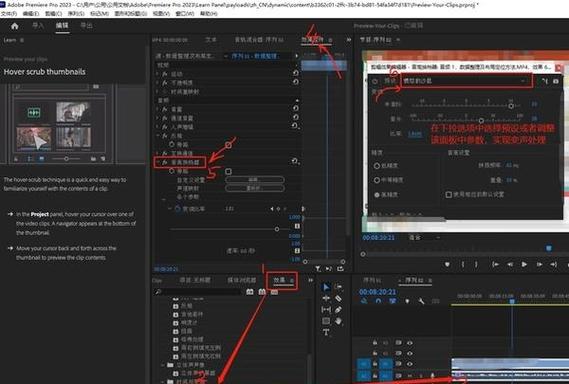Switch to the Effects panel tab

click(280, 280)
